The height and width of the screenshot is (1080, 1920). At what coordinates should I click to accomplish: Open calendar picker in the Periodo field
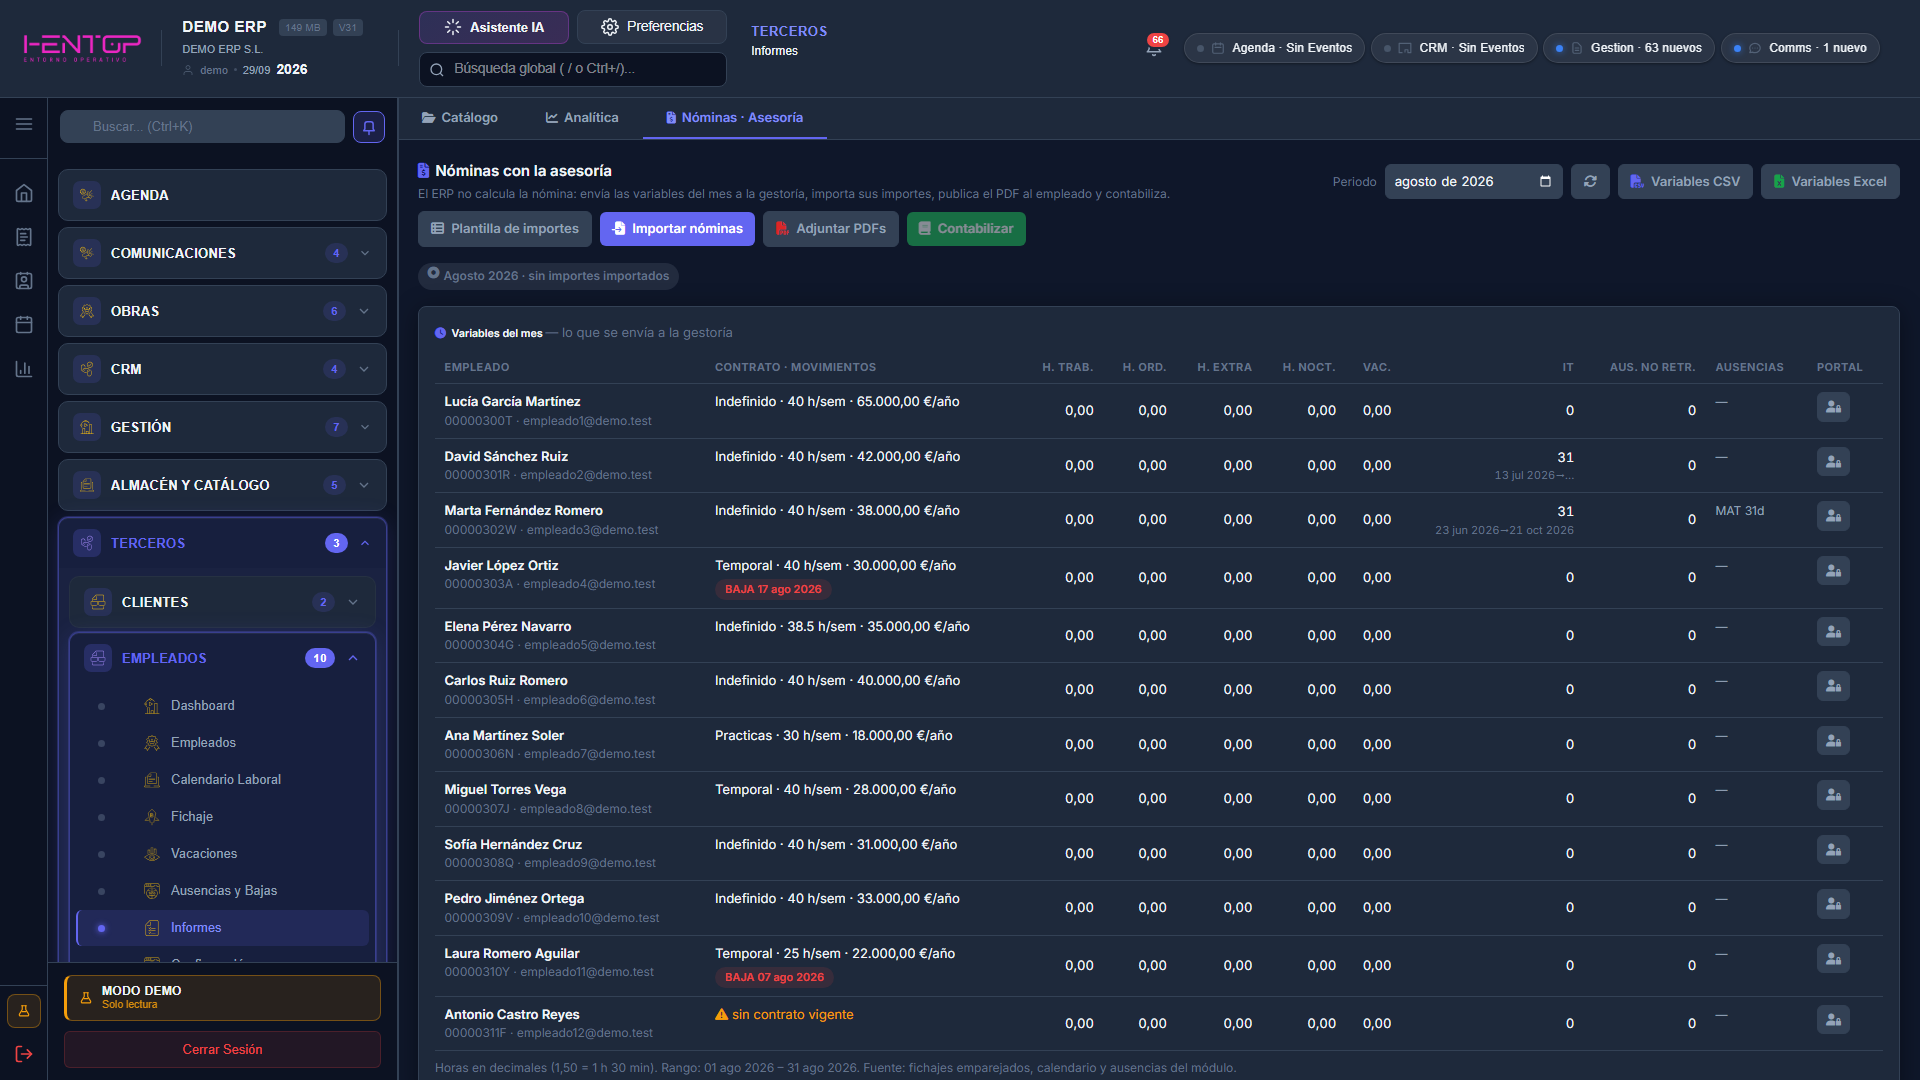1545,181
